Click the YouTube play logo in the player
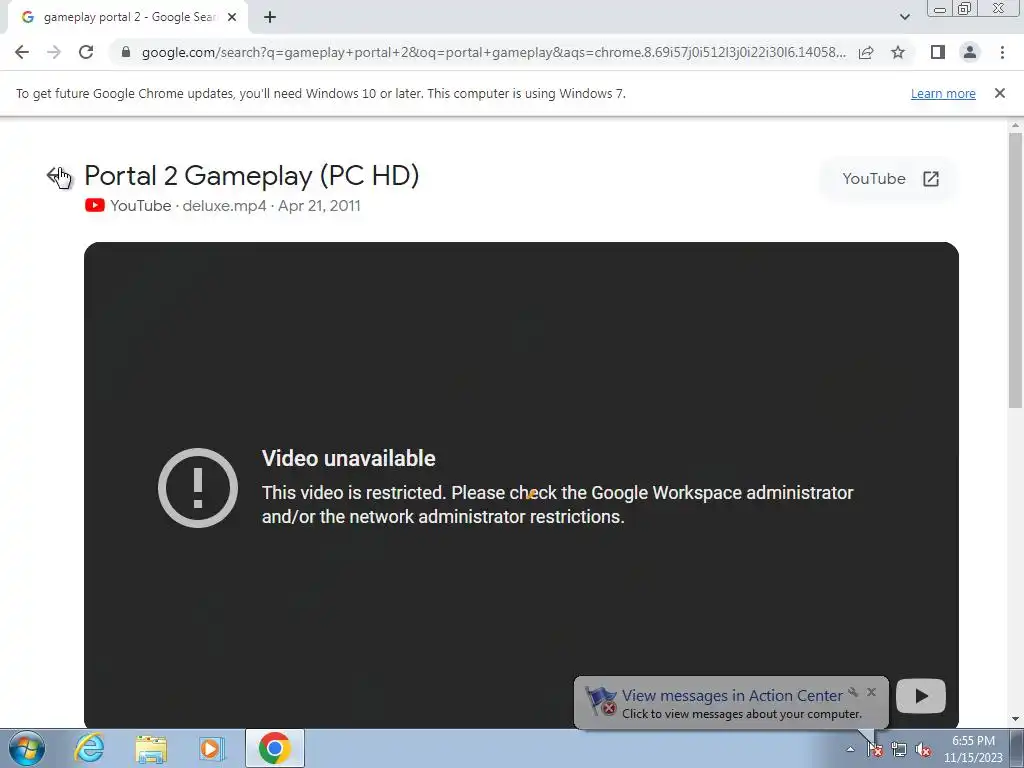 click(x=921, y=696)
